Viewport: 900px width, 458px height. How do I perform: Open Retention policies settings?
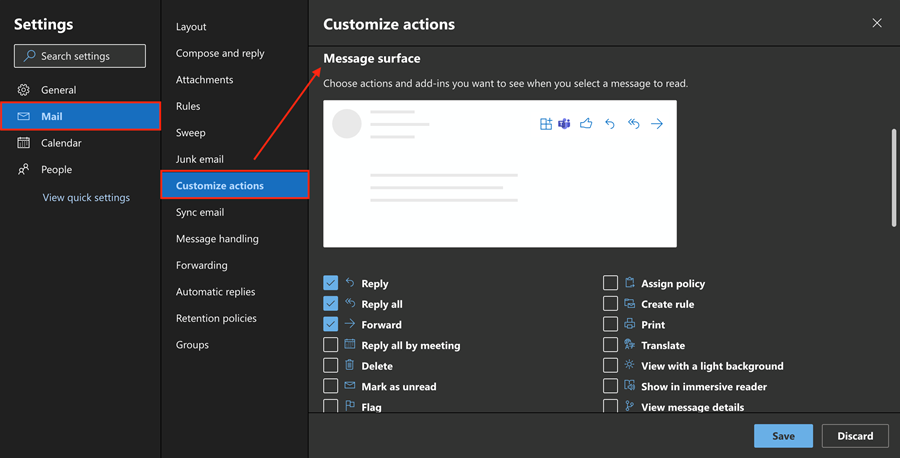coord(235,318)
